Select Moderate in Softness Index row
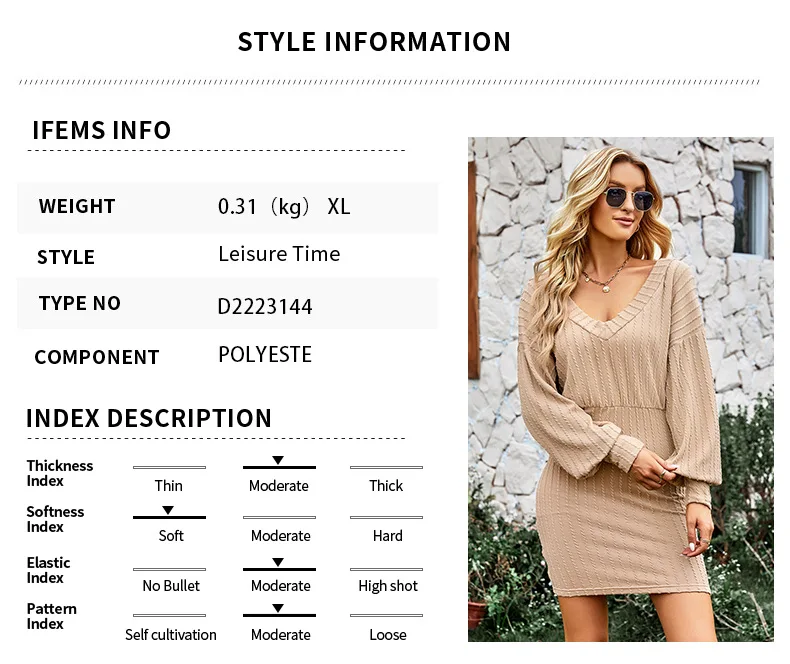 281,536
